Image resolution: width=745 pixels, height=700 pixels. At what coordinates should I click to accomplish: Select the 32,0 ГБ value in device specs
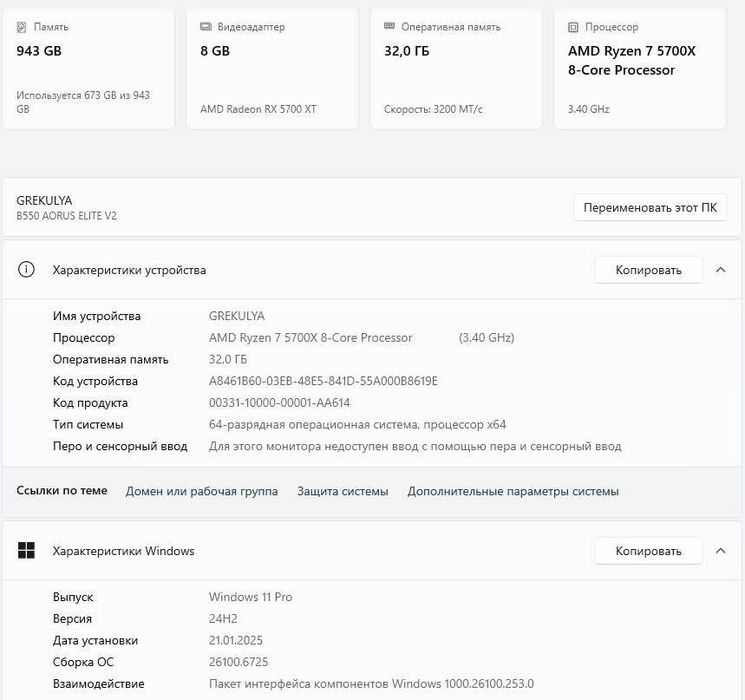click(x=228, y=359)
